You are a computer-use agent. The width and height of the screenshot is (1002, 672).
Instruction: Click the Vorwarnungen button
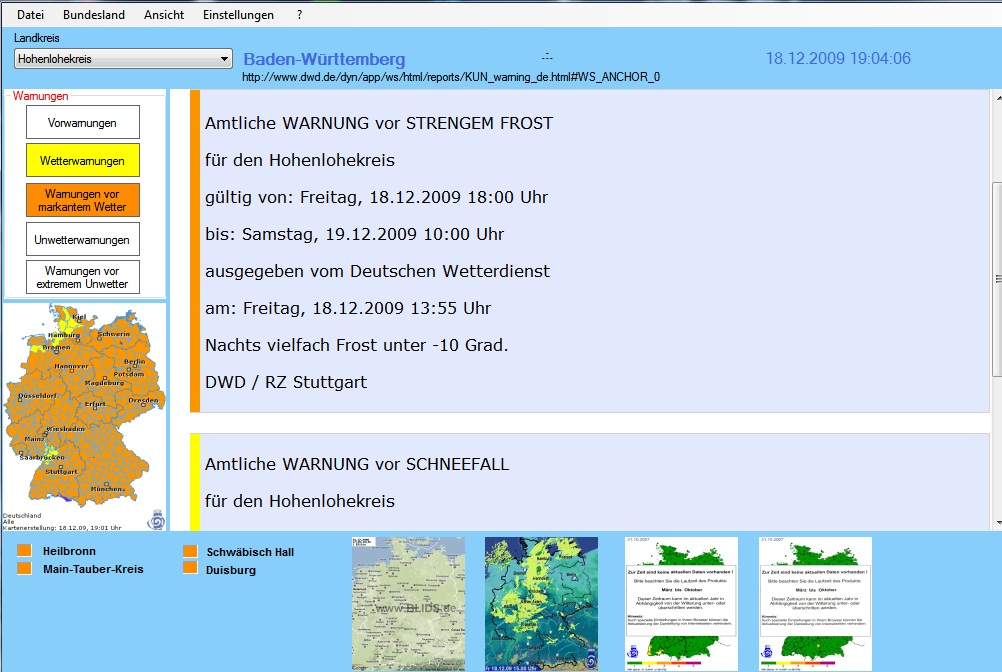point(82,123)
